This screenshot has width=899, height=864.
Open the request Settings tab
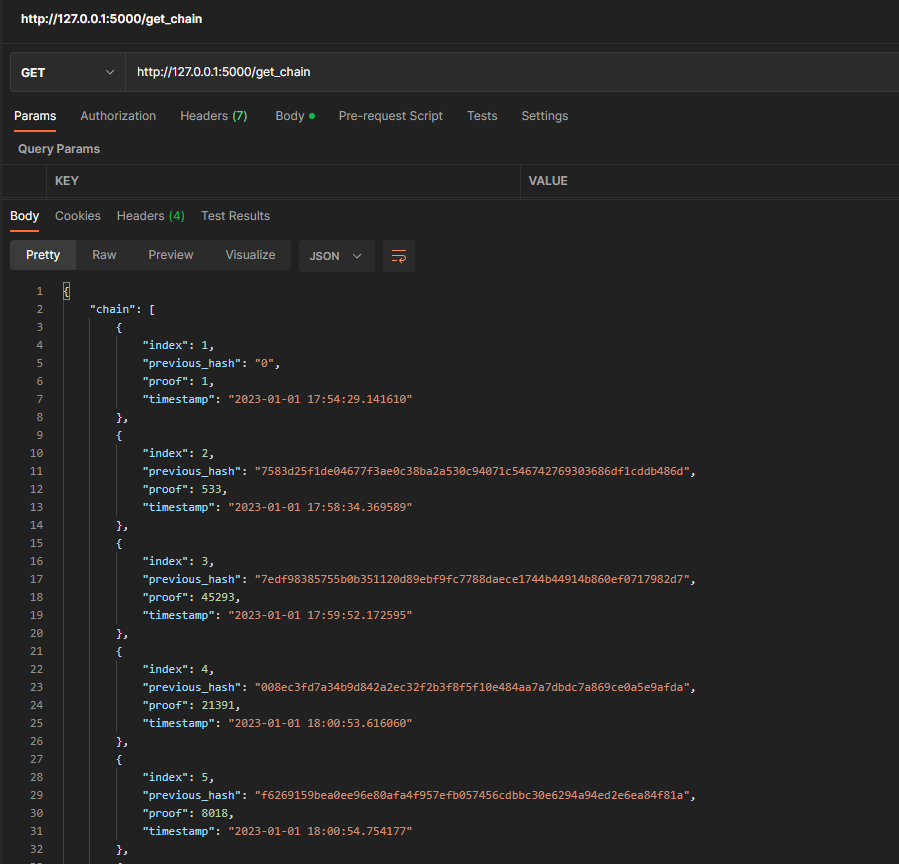click(544, 116)
